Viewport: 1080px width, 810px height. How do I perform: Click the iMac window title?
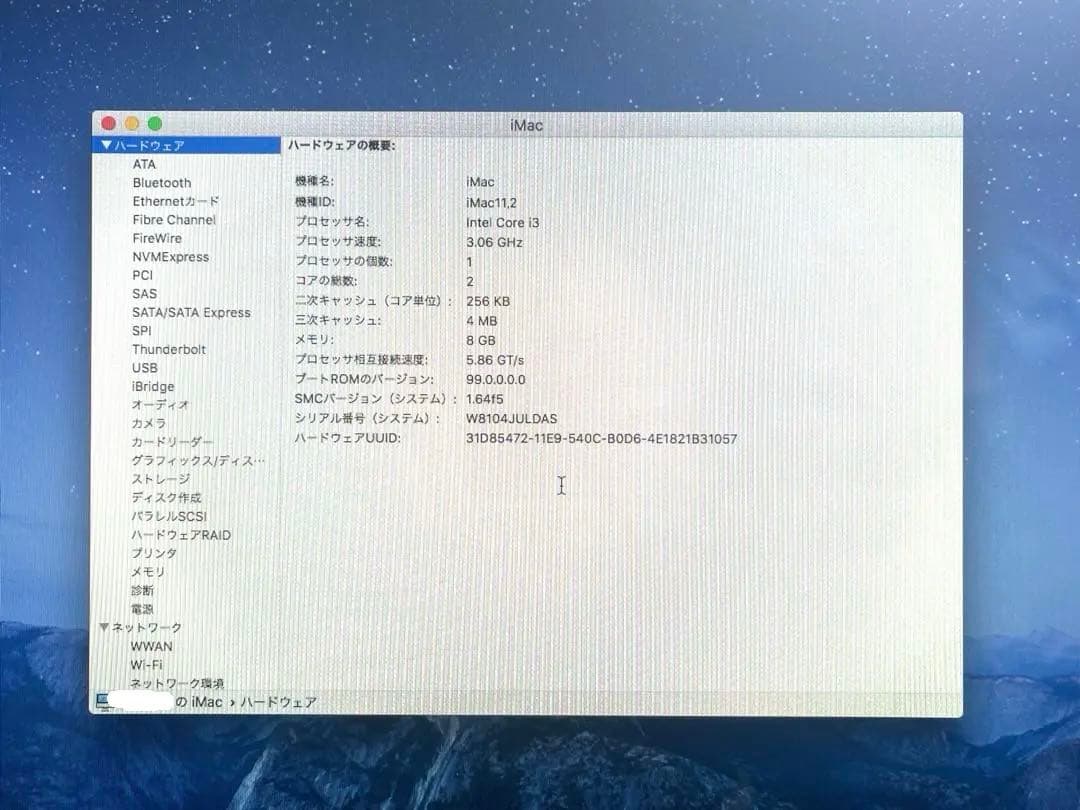[526, 125]
